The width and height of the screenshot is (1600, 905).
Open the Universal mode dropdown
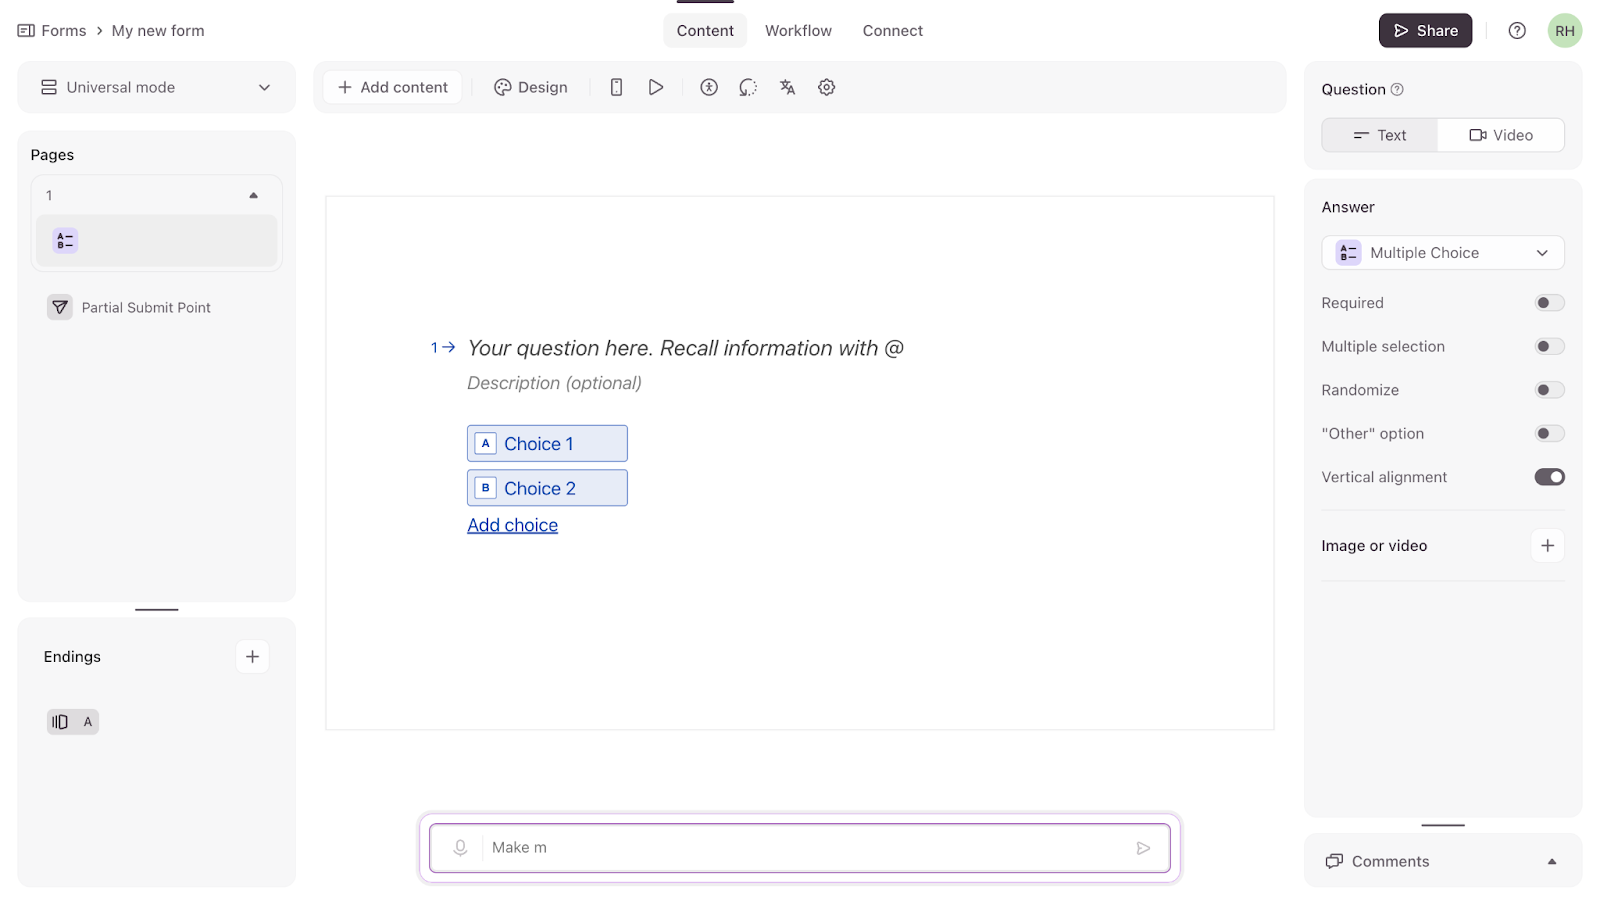(156, 87)
